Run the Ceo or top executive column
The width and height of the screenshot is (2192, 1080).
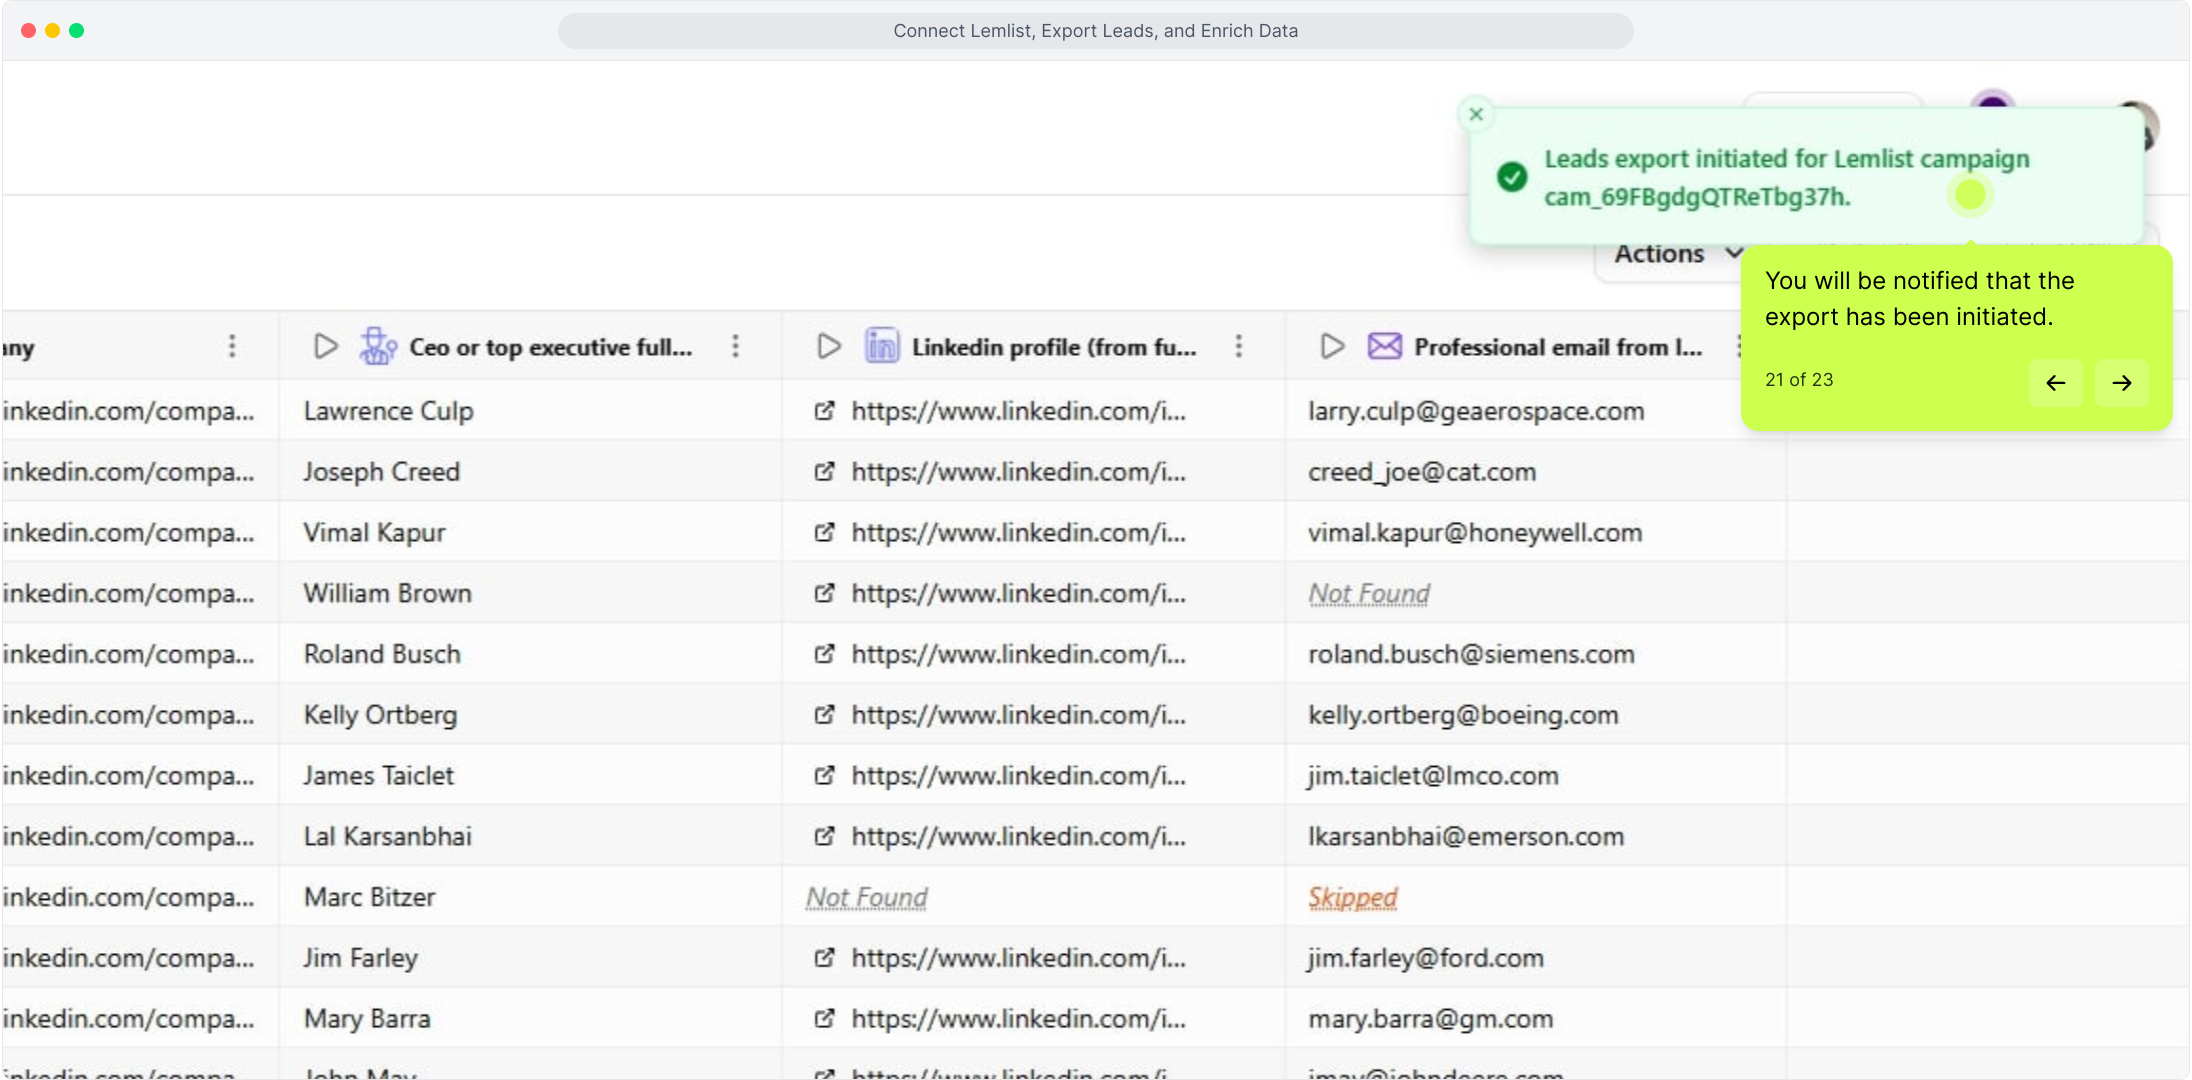[x=326, y=346]
